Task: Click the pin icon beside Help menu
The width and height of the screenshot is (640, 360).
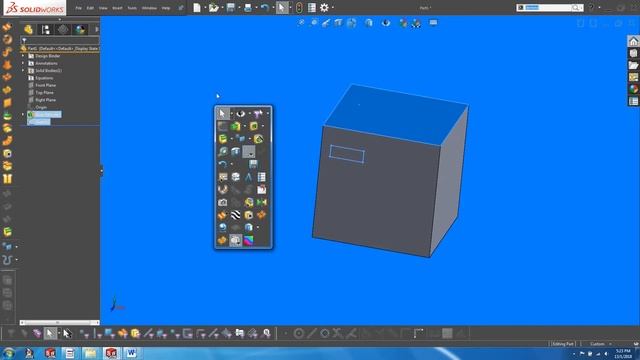Action: 181,8
